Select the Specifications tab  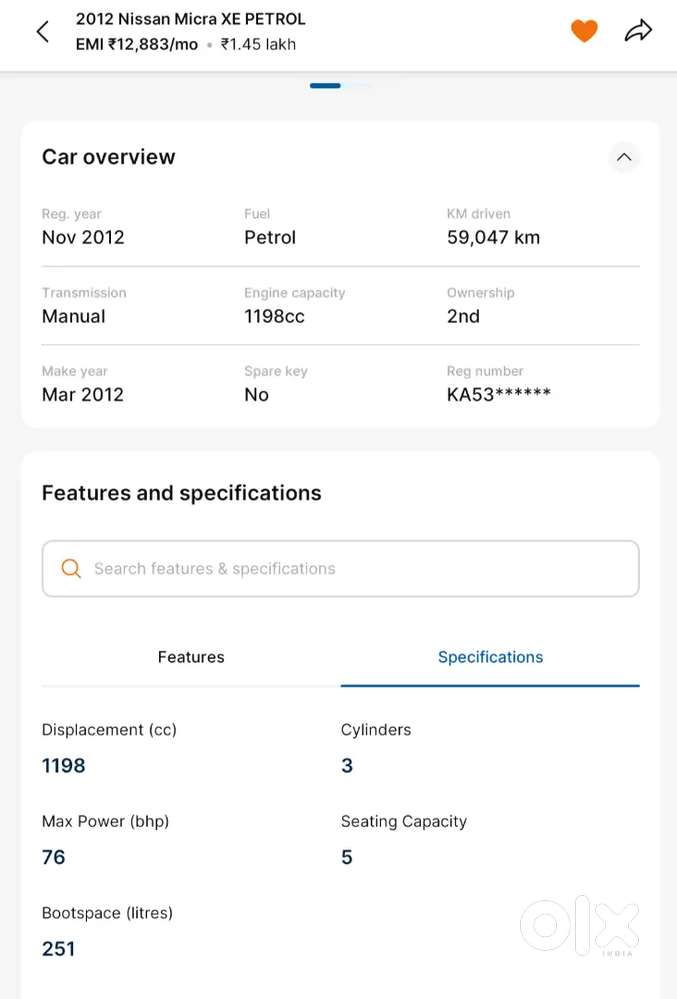490,657
